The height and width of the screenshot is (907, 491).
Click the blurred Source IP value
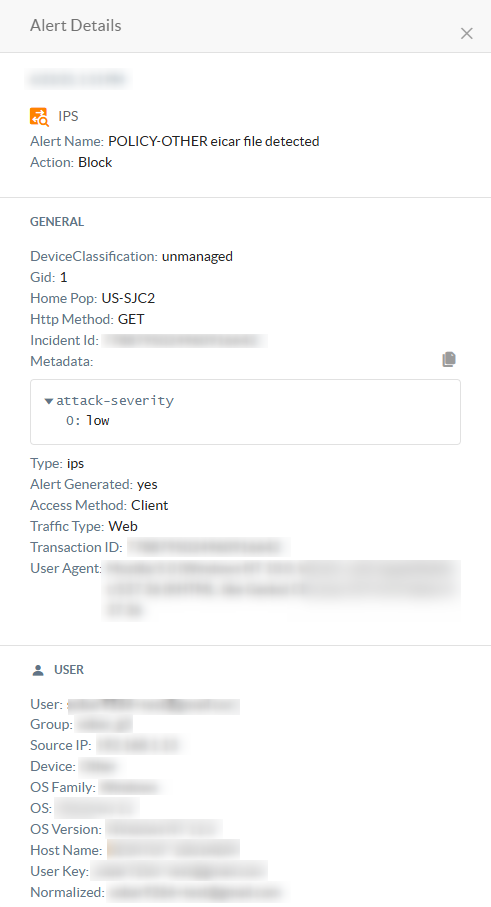click(x=138, y=744)
